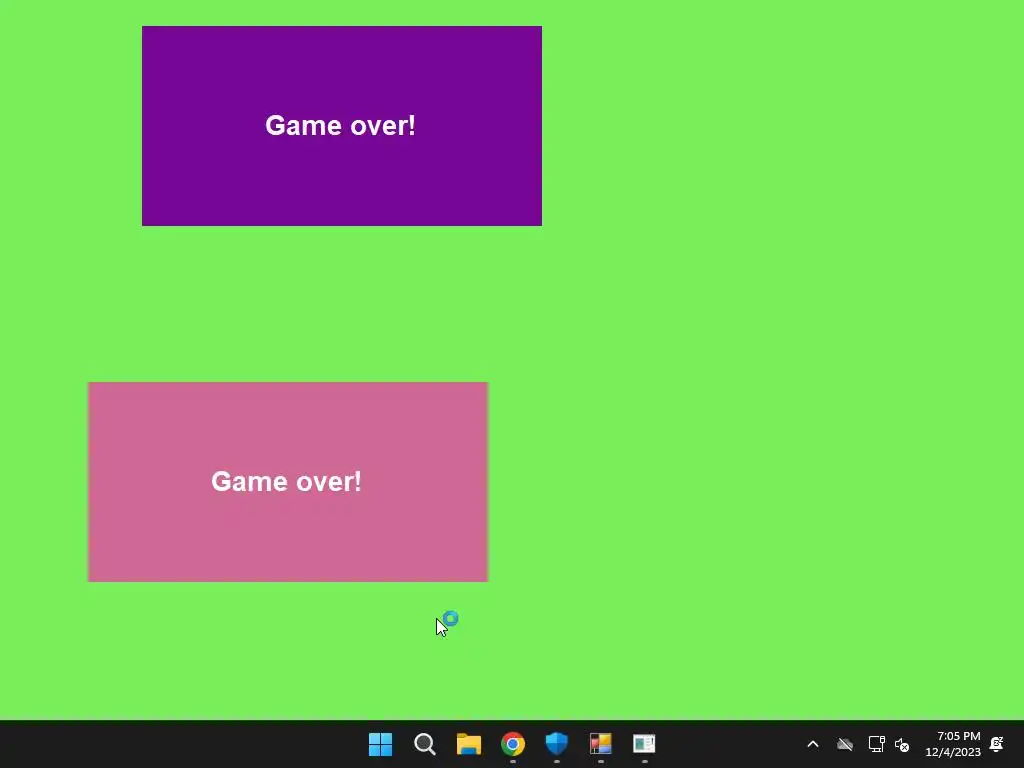Open the teal window app icon on taskbar

644,744
